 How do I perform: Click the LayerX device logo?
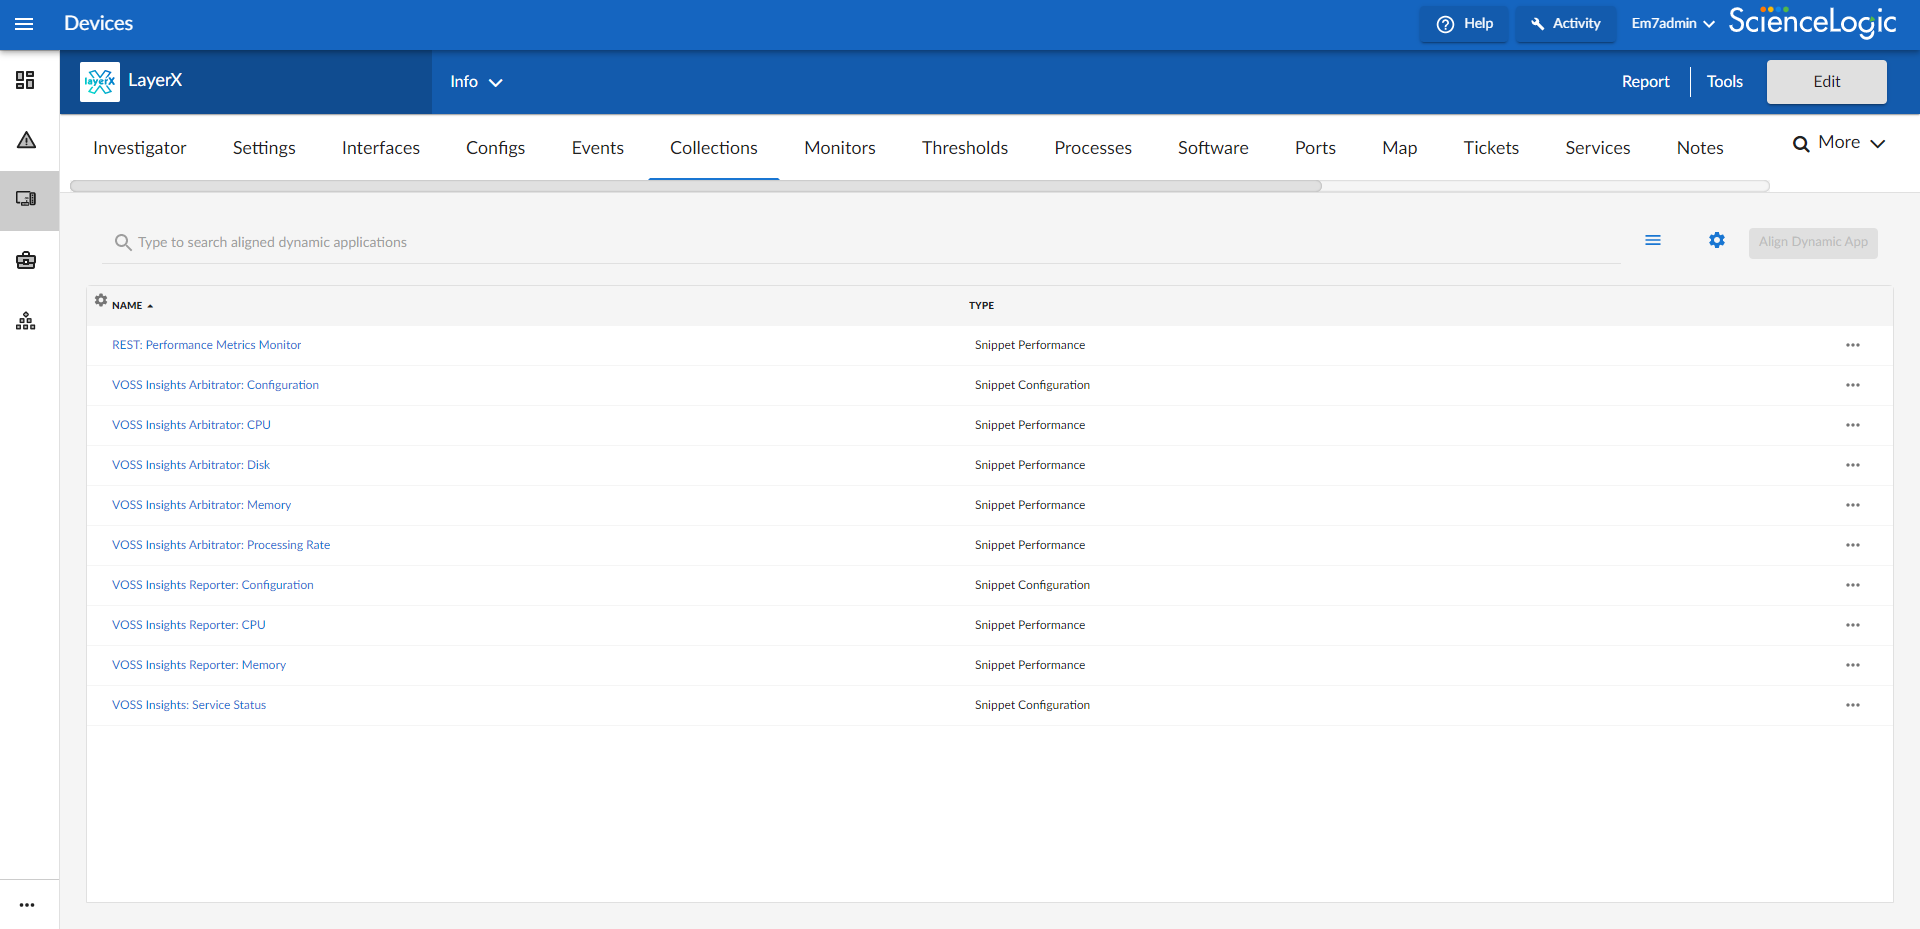[100, 81]
